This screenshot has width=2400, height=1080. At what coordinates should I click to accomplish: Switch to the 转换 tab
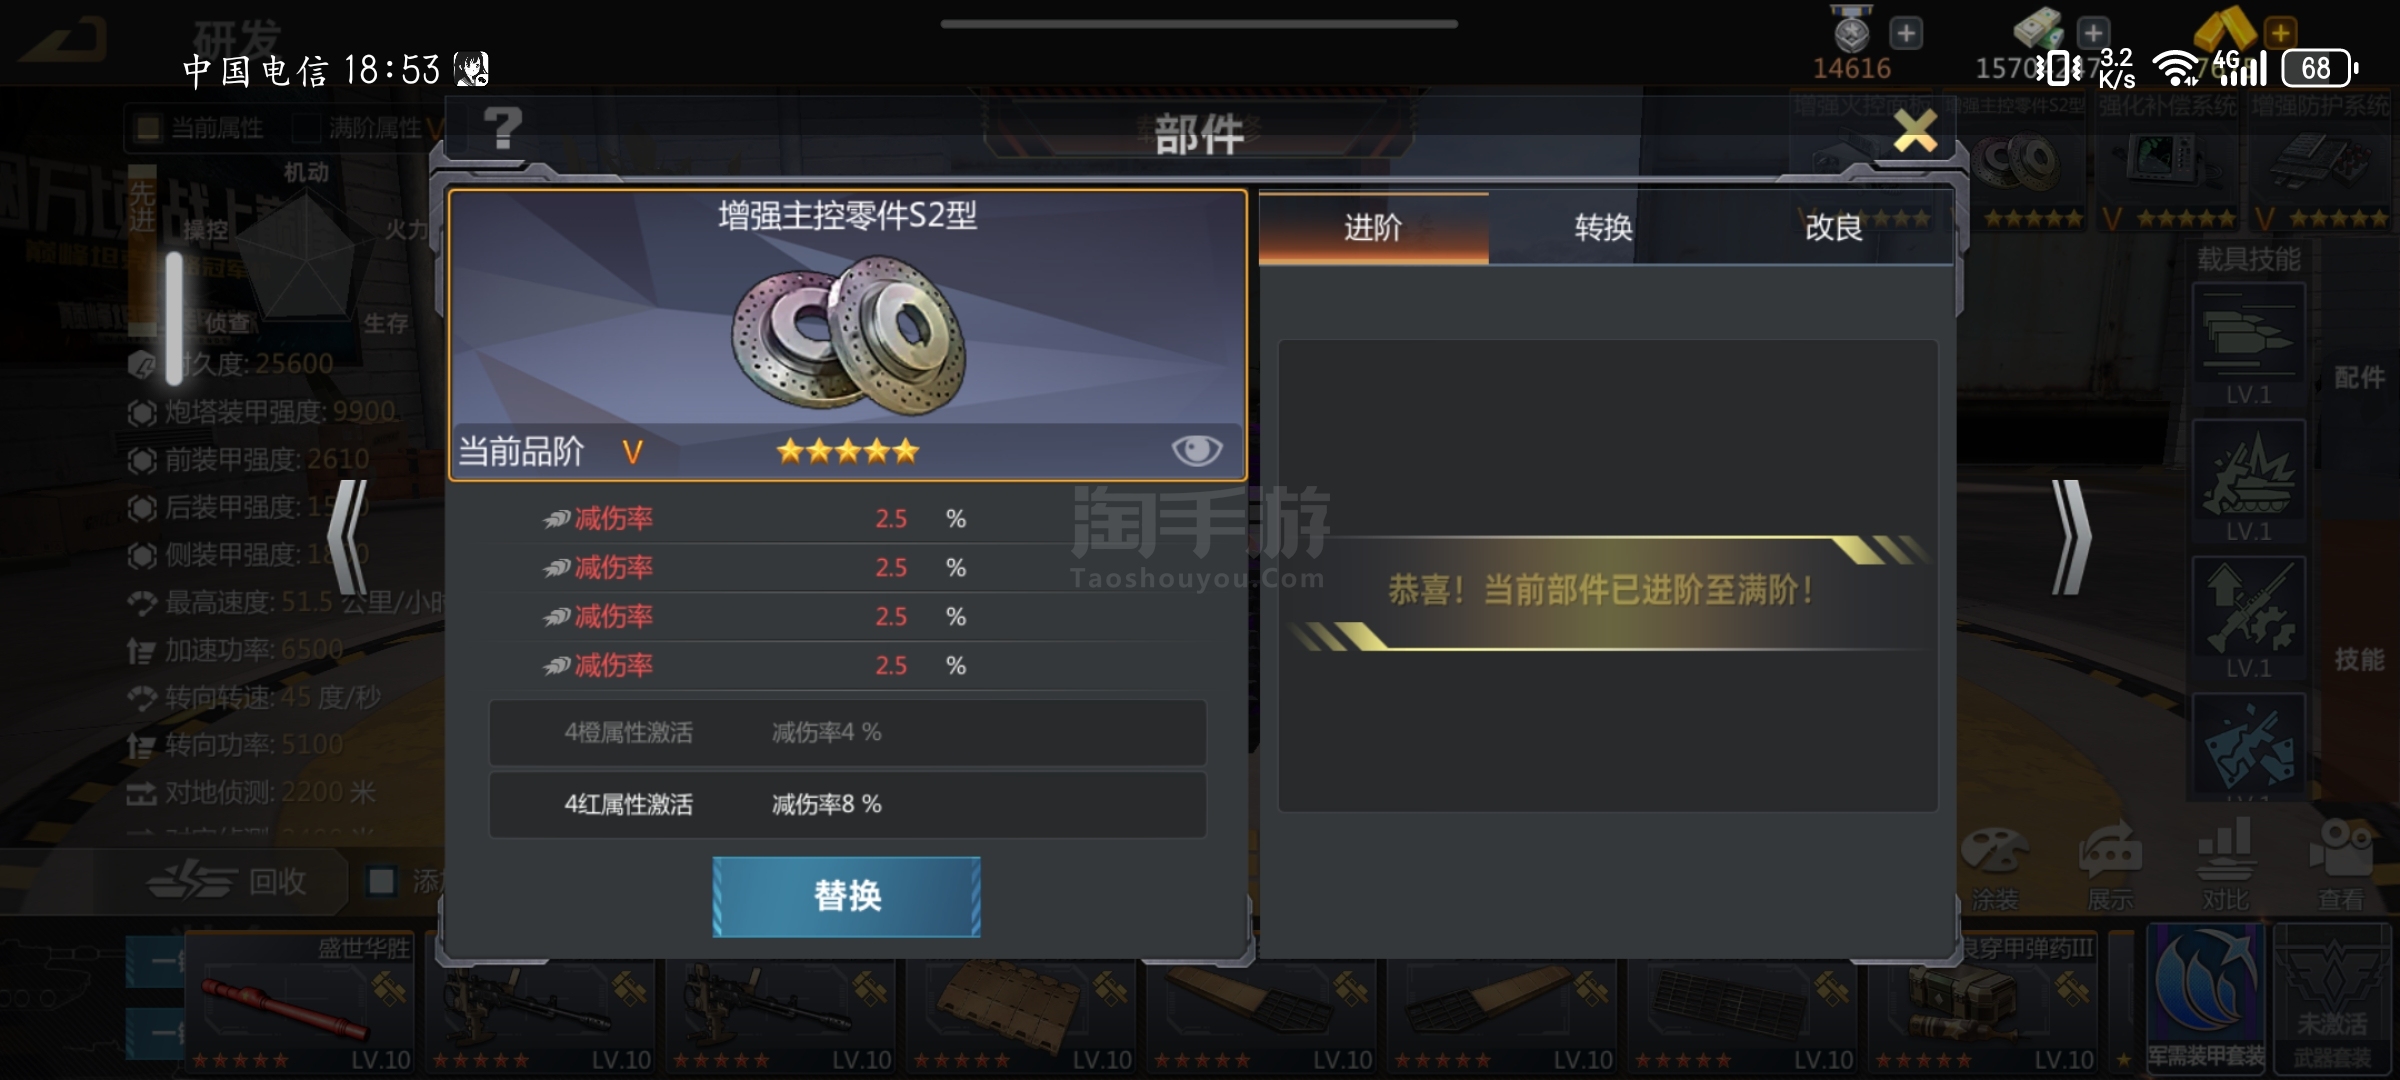click(x=1603, y=228)
